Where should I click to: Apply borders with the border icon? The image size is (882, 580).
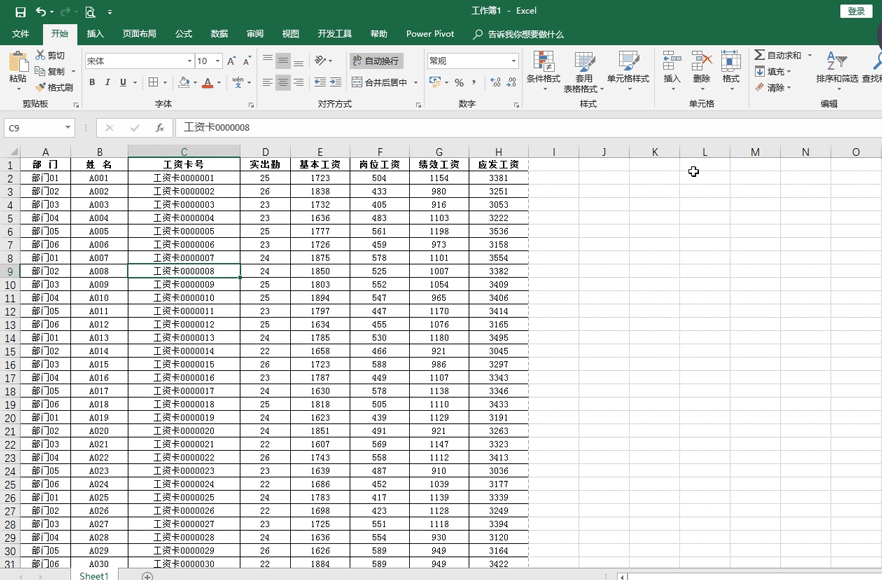pyautogui.click(x=153, y=82)
